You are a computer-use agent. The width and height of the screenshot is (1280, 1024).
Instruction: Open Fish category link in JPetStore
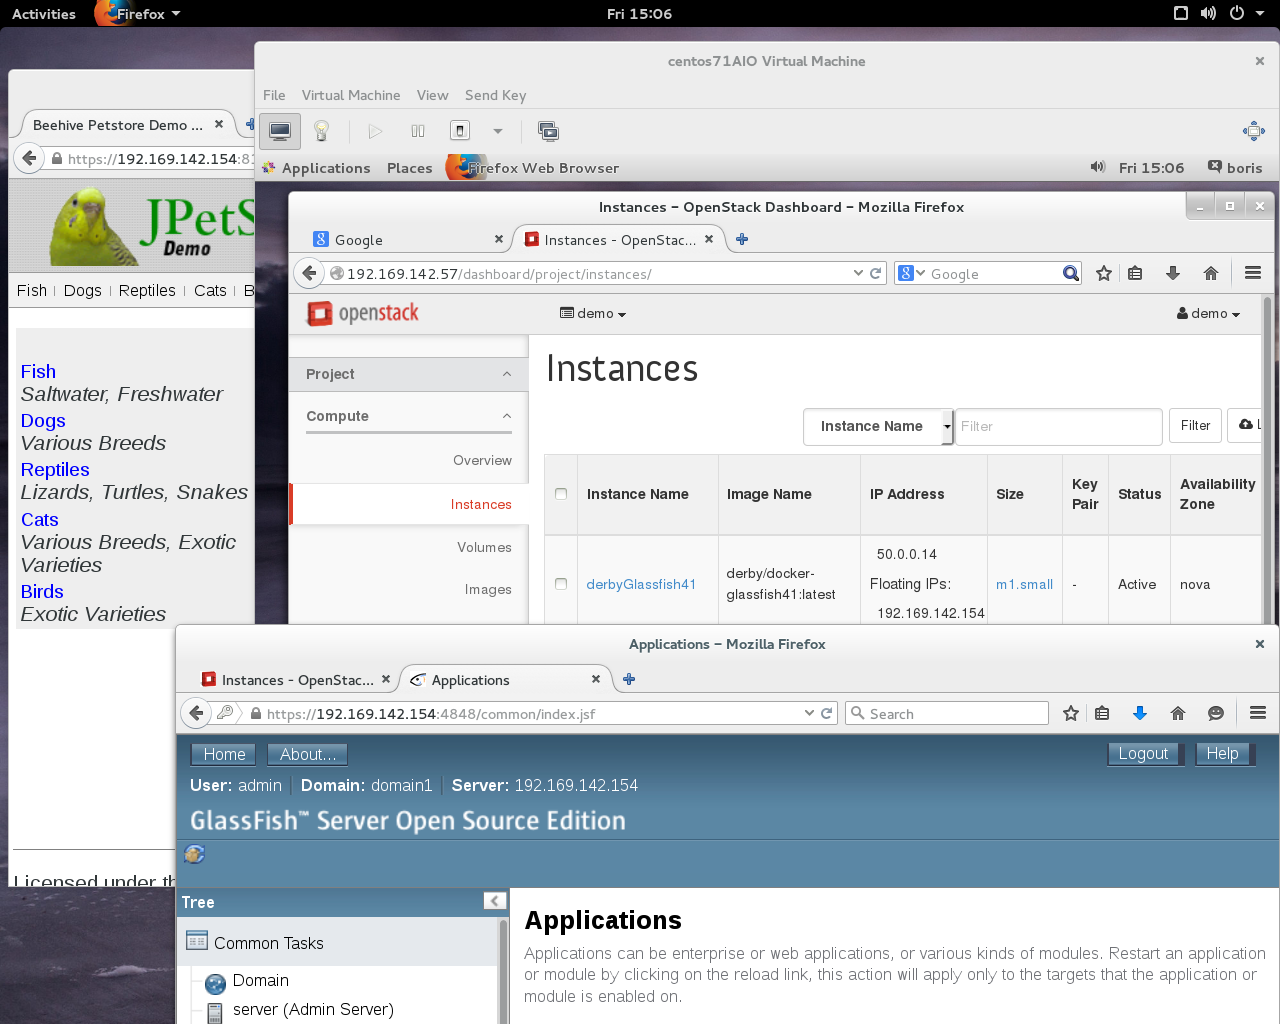[38, 372]
